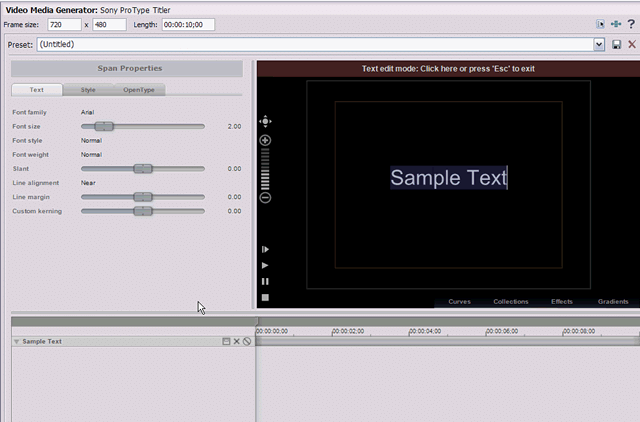Click the Slant slider handle
This screenshot has height=422, width=640.
[x=143, y=169]
